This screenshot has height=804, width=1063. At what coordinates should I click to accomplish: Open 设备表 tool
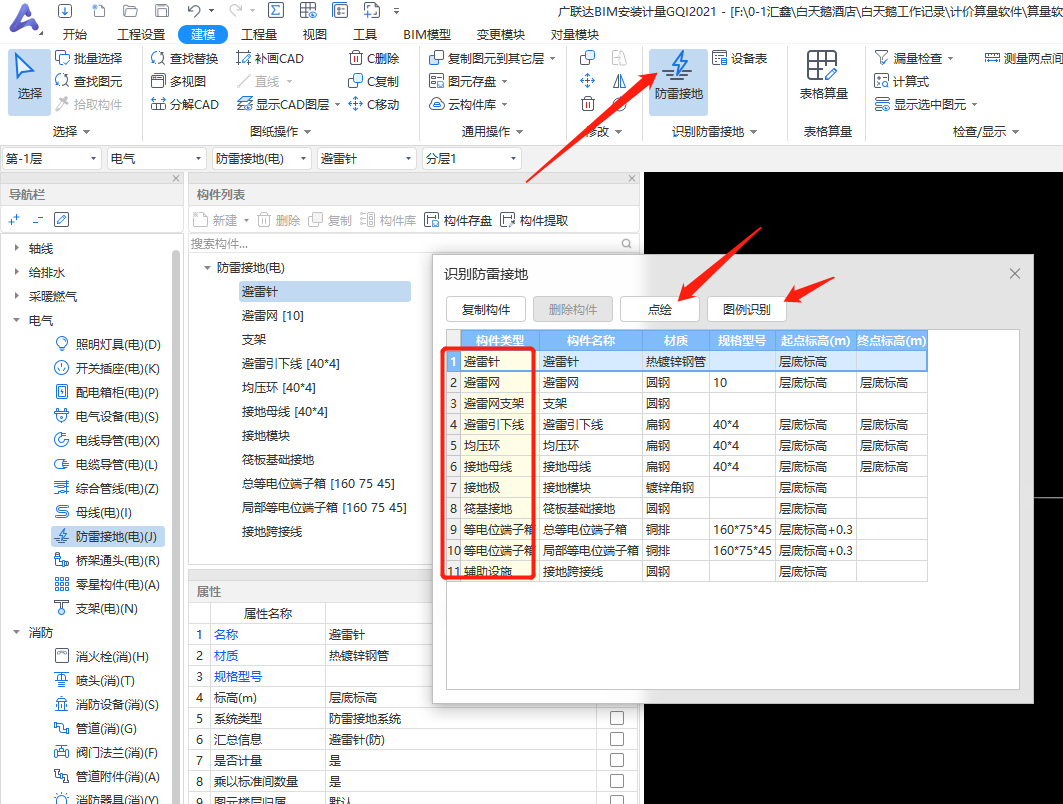(740, 58)
